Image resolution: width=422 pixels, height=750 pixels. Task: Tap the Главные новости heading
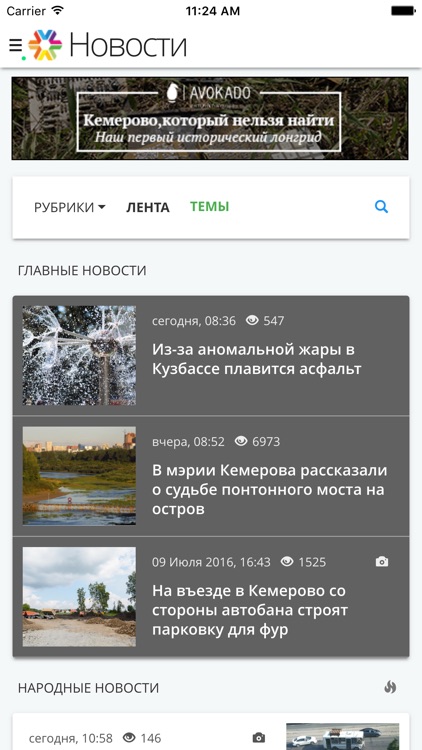pyautogui.click(x=82, y=271)
